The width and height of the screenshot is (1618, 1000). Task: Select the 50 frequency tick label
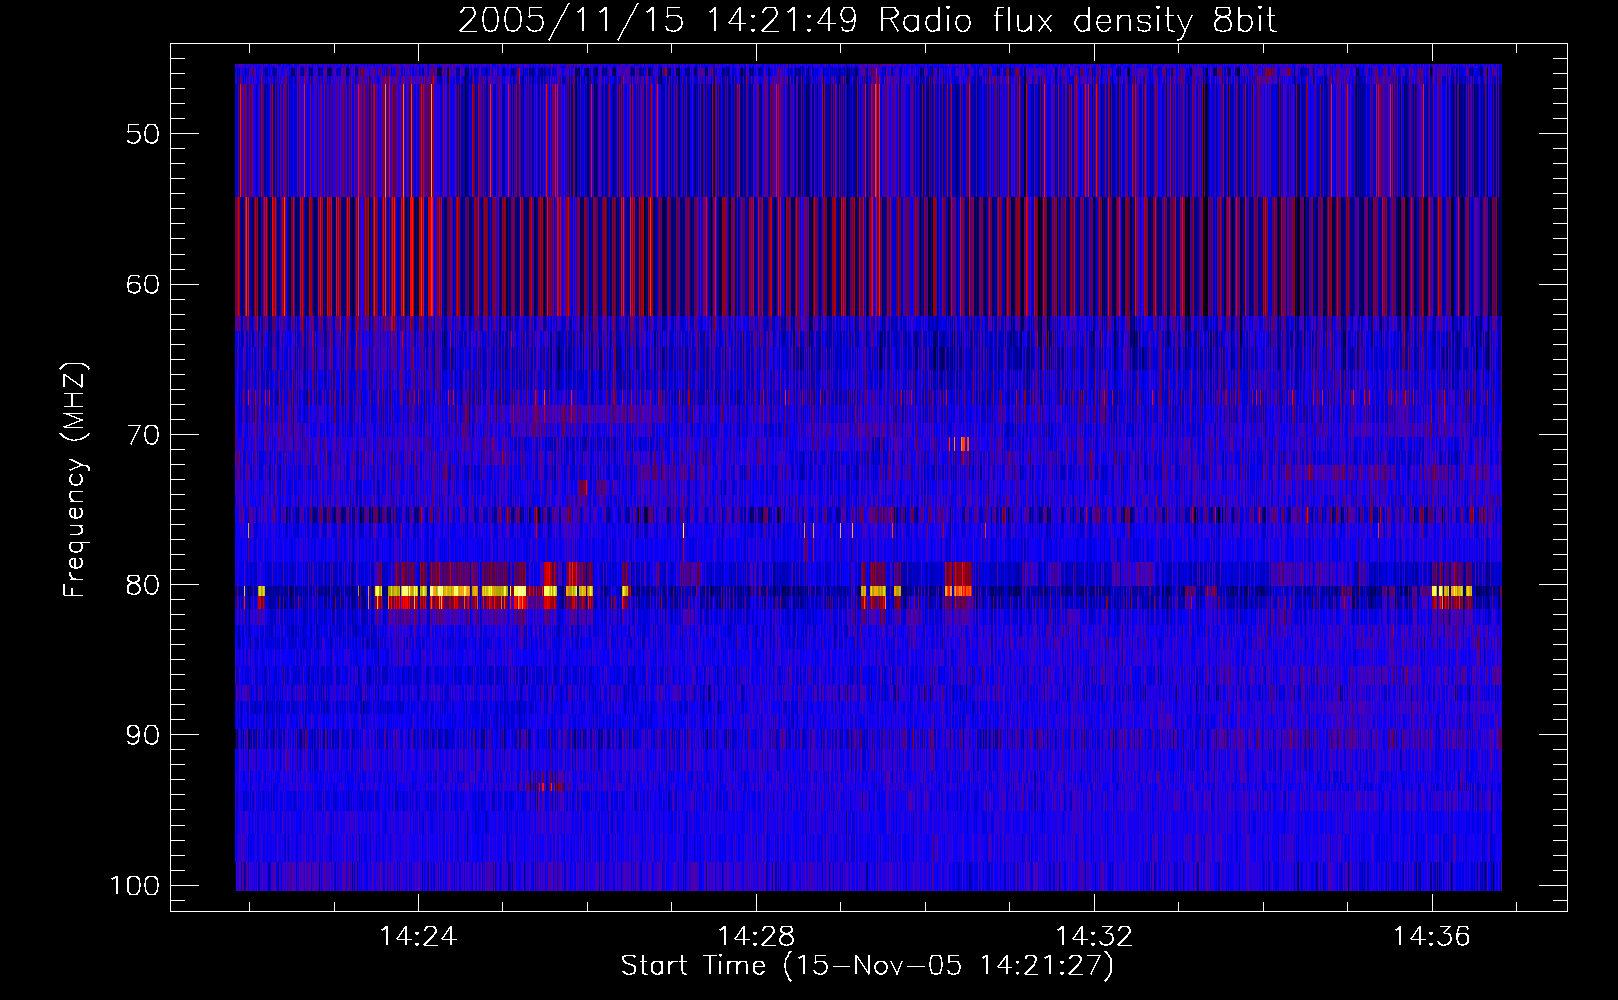point(143,134)
